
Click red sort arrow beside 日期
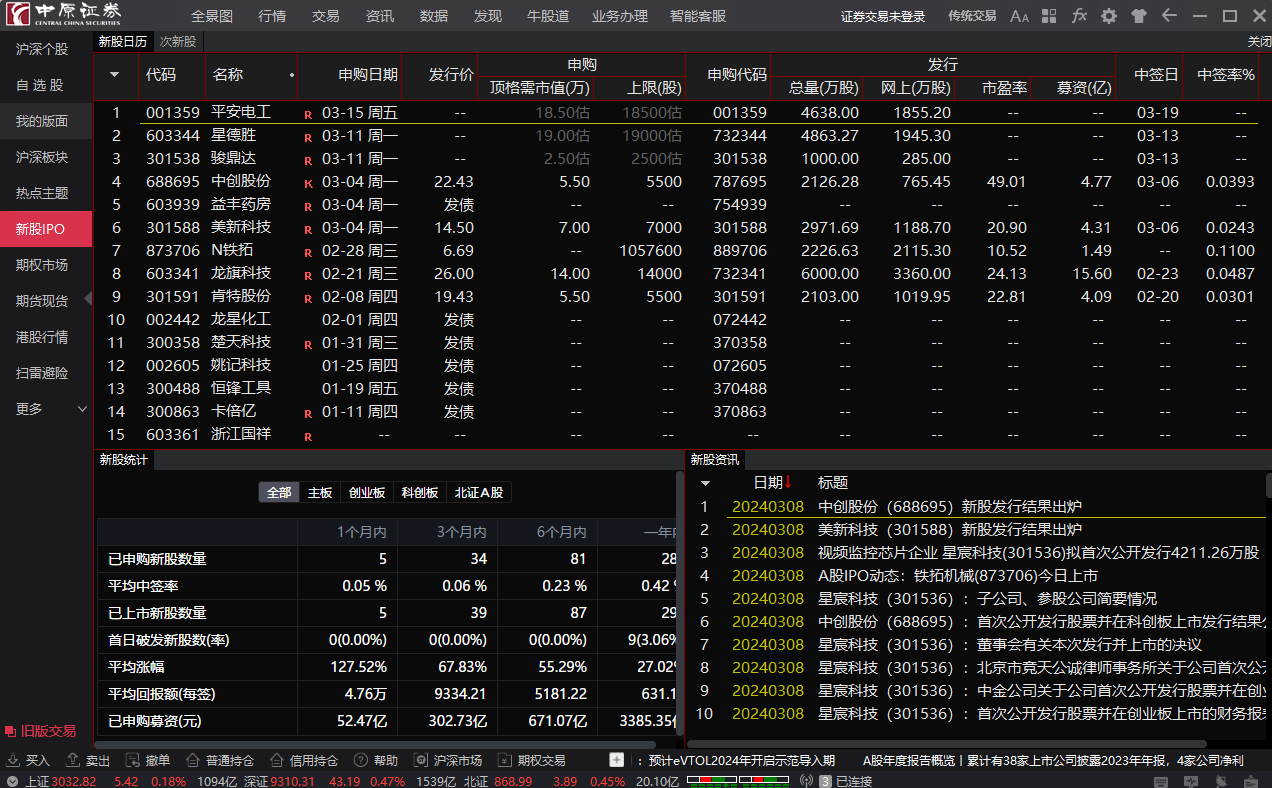[x=788, y=482]
